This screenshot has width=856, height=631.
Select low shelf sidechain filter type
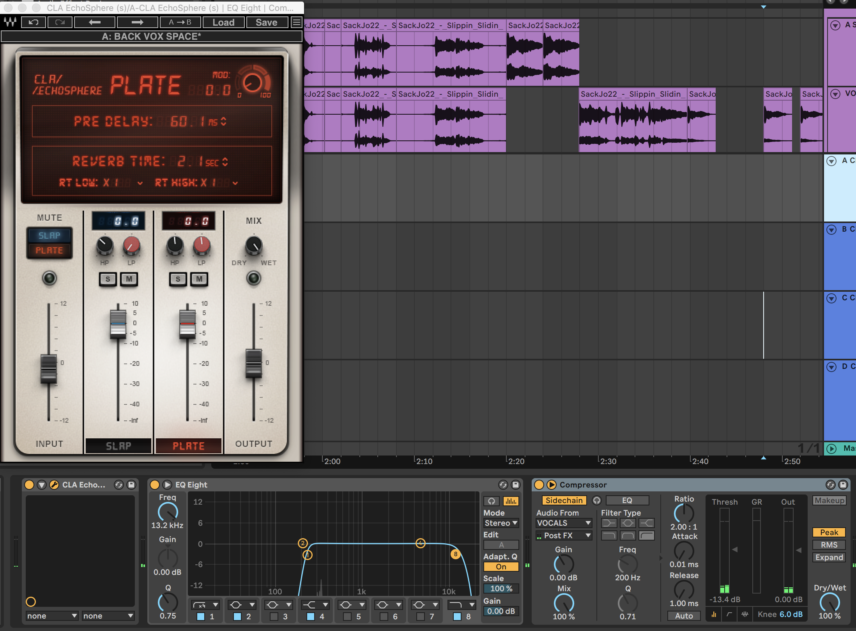609,523
